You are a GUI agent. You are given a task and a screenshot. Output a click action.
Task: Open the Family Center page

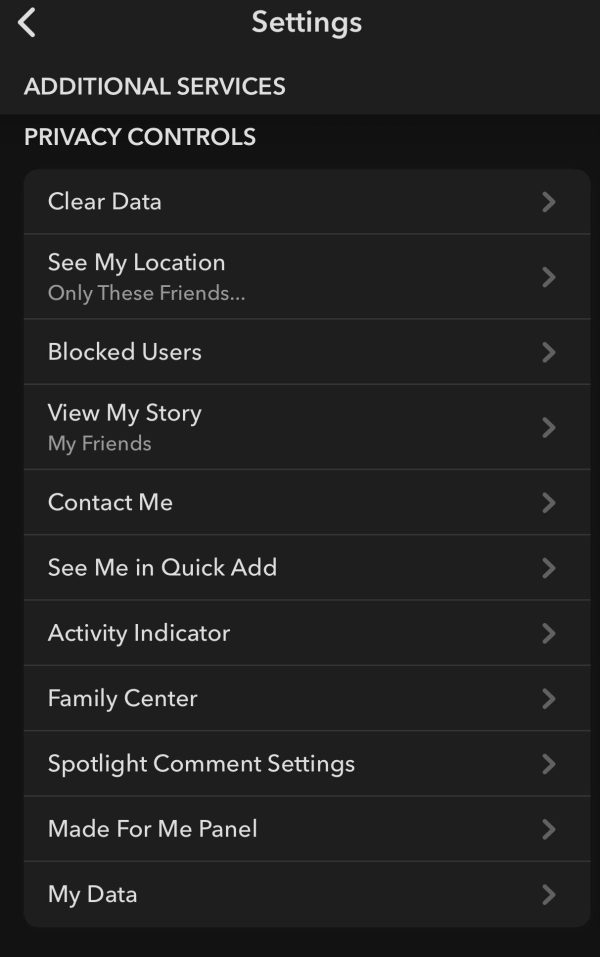pos(124,698)
